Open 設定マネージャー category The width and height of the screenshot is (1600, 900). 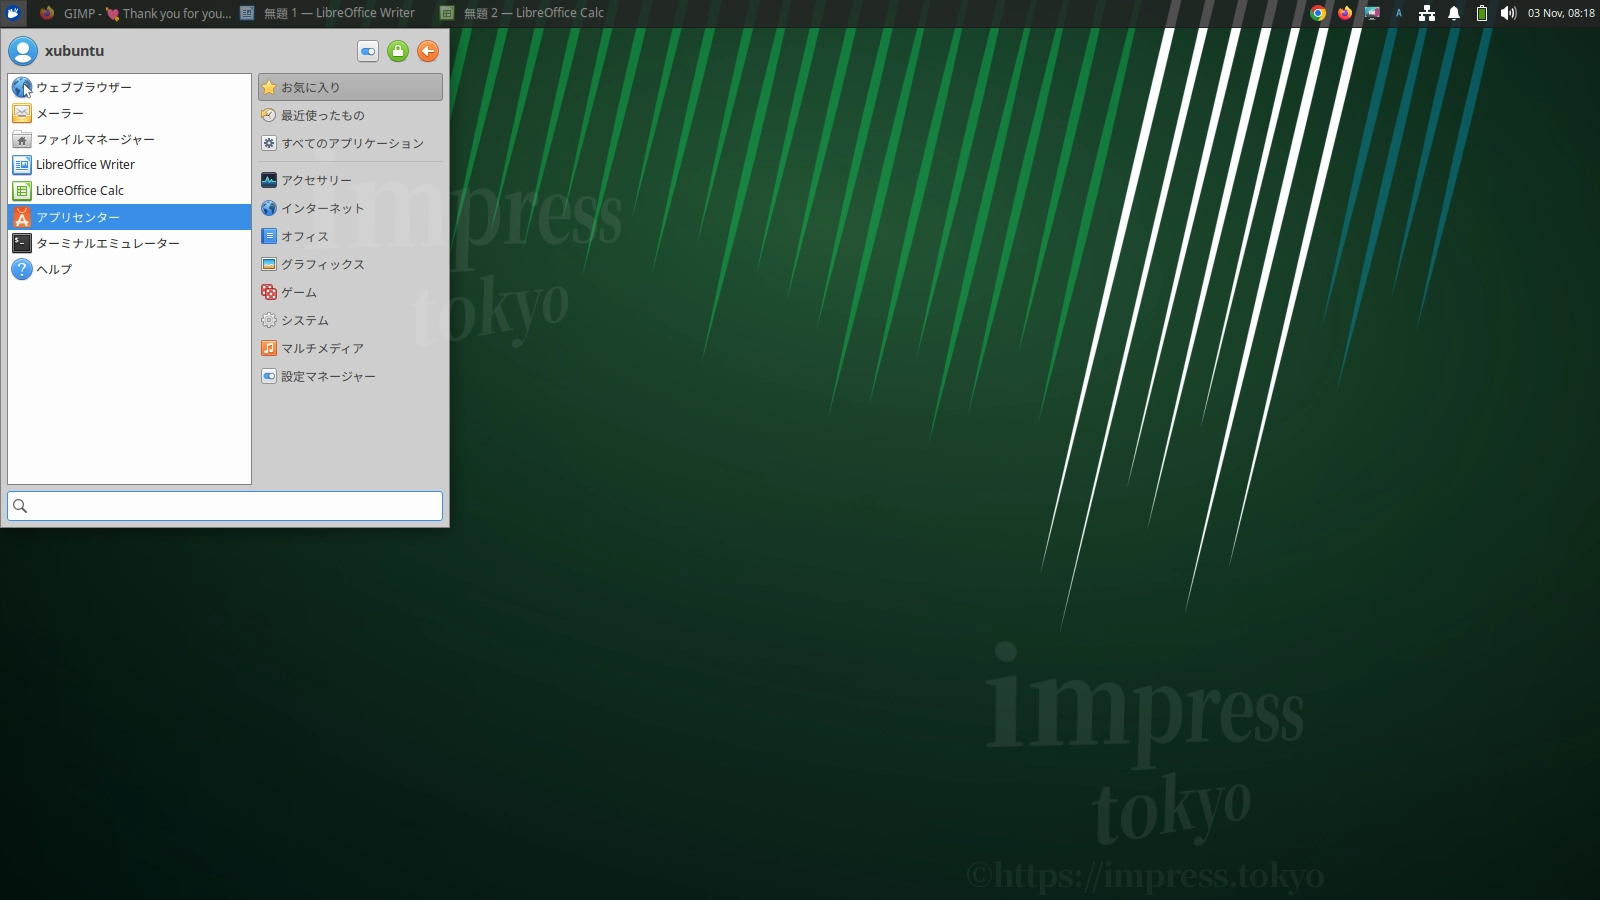click(x=350, y=376)
